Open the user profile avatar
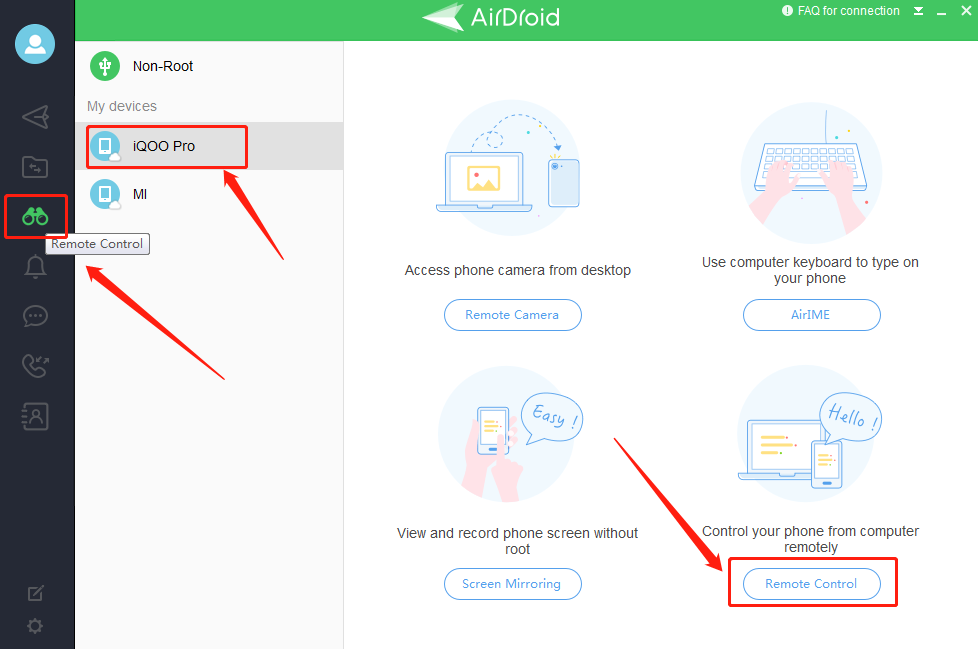Image resolution: width=978 pixels, height=649 pixels. coord(35,44)
